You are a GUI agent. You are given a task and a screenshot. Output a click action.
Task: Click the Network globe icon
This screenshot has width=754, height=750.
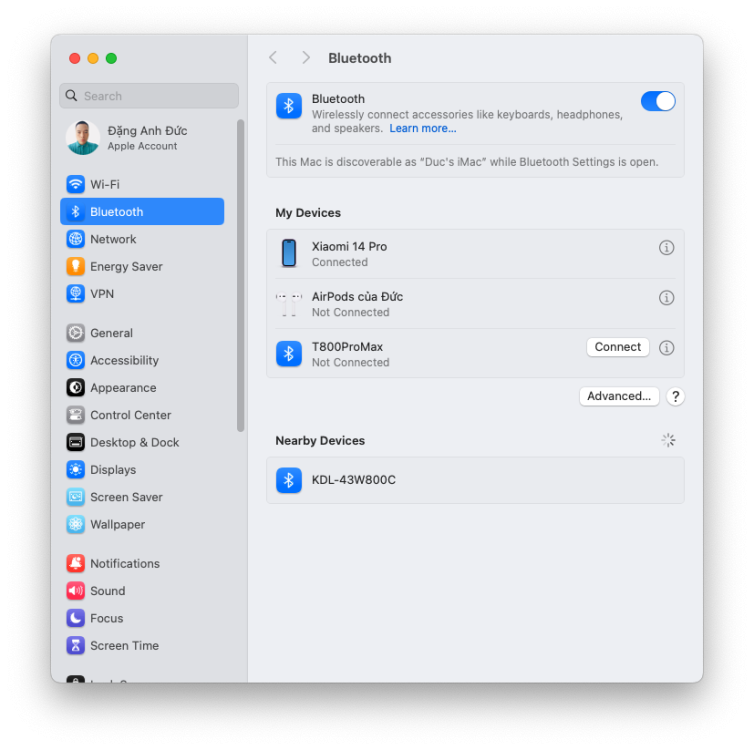point(75,239)
